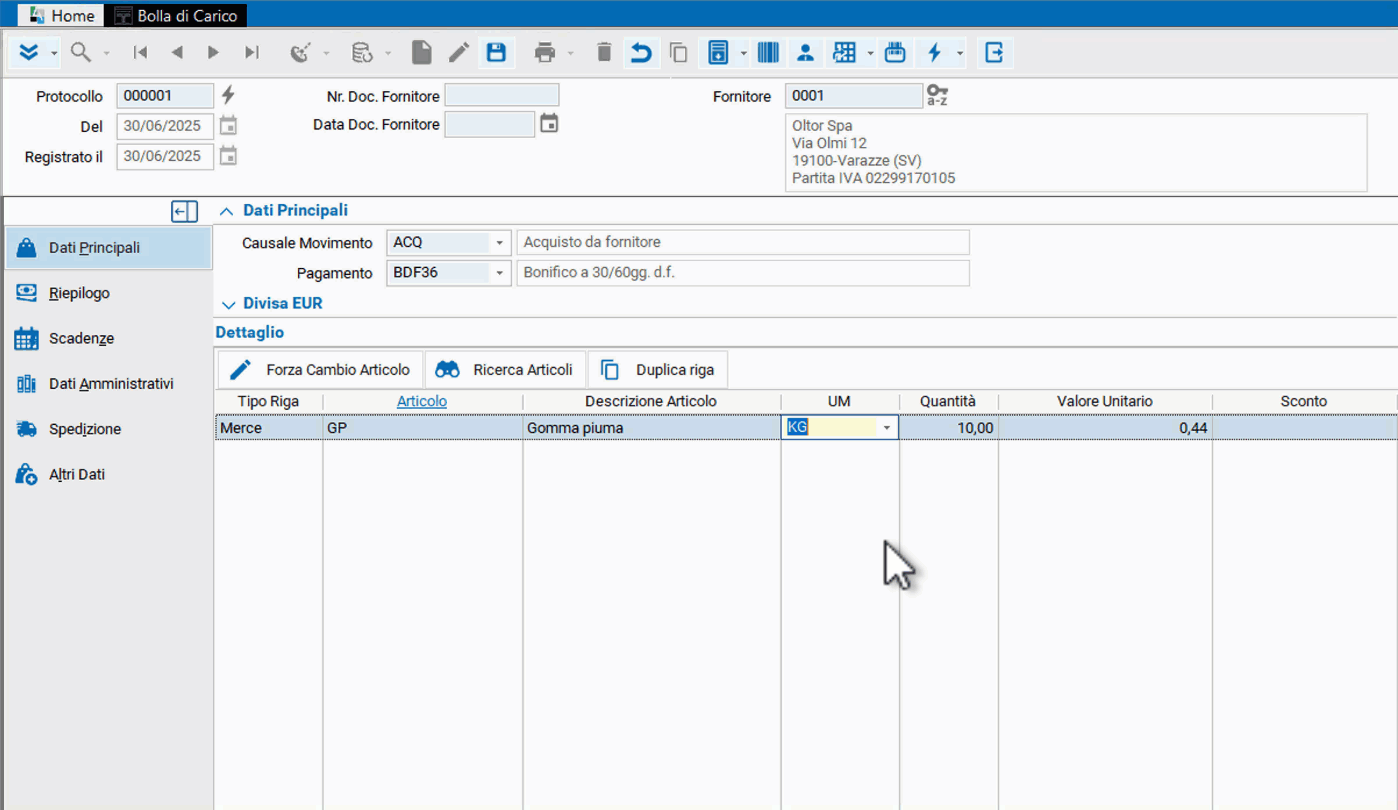The height and width of the screenshot is (810, 1398).
Task: Go to the first record
Action: [141, 53]
